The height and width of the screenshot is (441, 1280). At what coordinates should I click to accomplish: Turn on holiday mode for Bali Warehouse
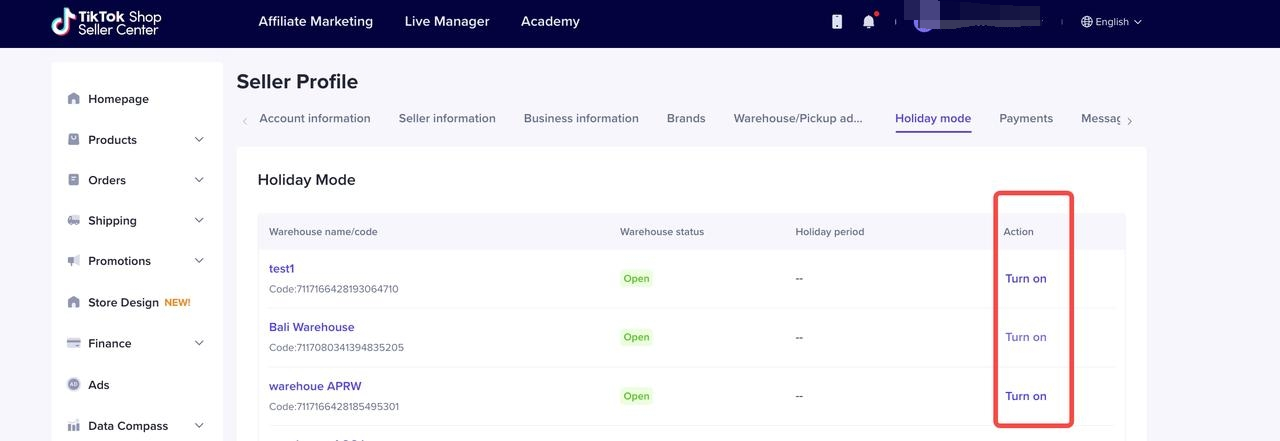point(1025,337)
